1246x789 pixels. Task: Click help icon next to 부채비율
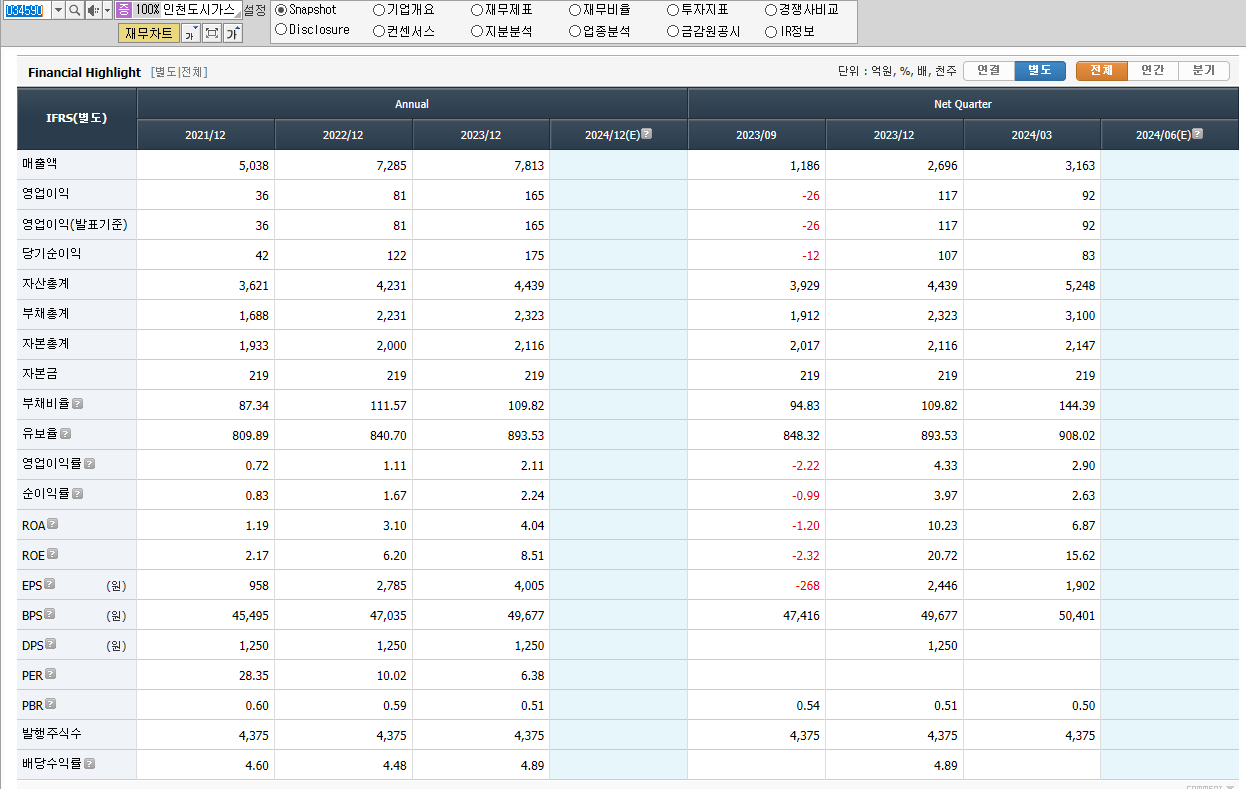pyautogui.click(x=78, y=404)
